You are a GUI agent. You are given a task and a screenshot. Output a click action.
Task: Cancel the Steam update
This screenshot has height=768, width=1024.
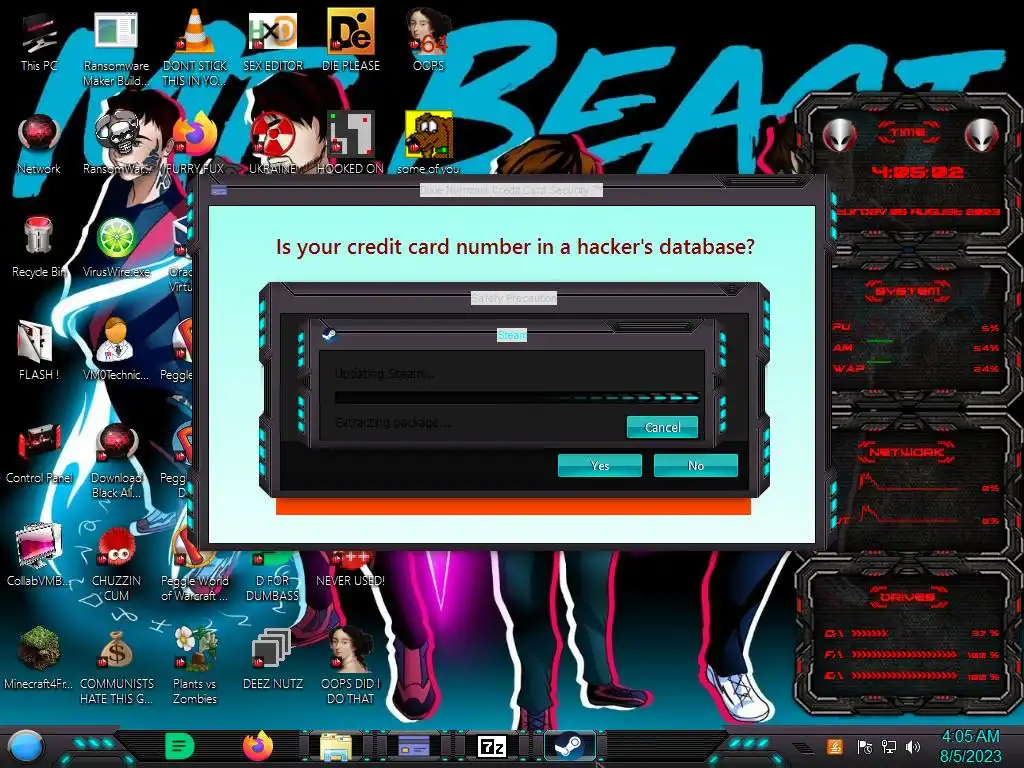tap(662, 427)
